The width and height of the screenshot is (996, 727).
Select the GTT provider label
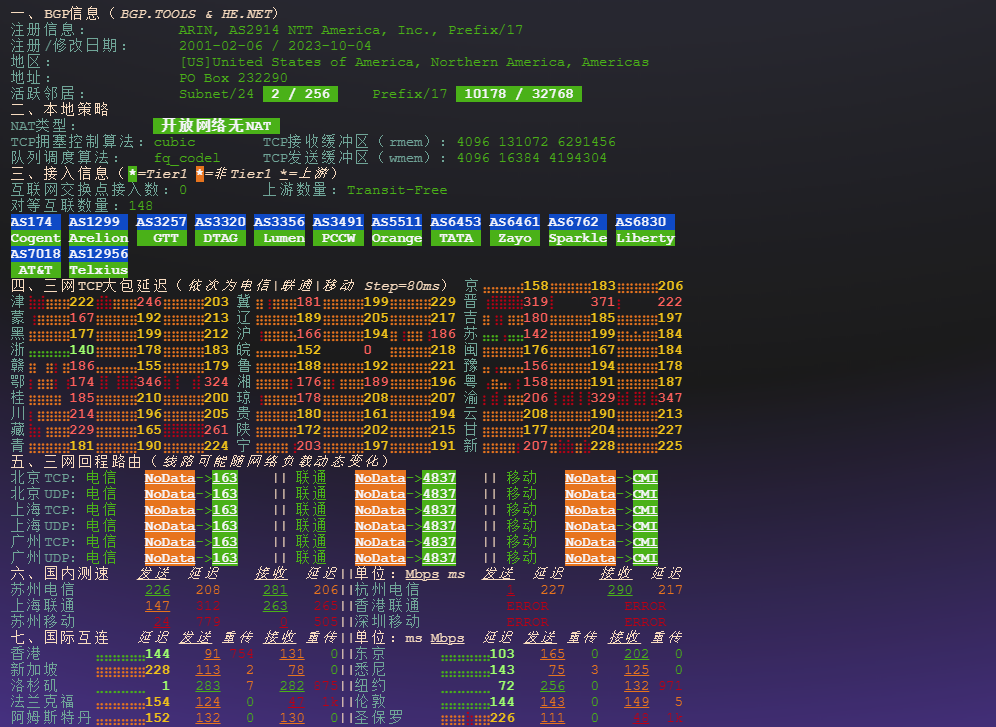[161, 238]
